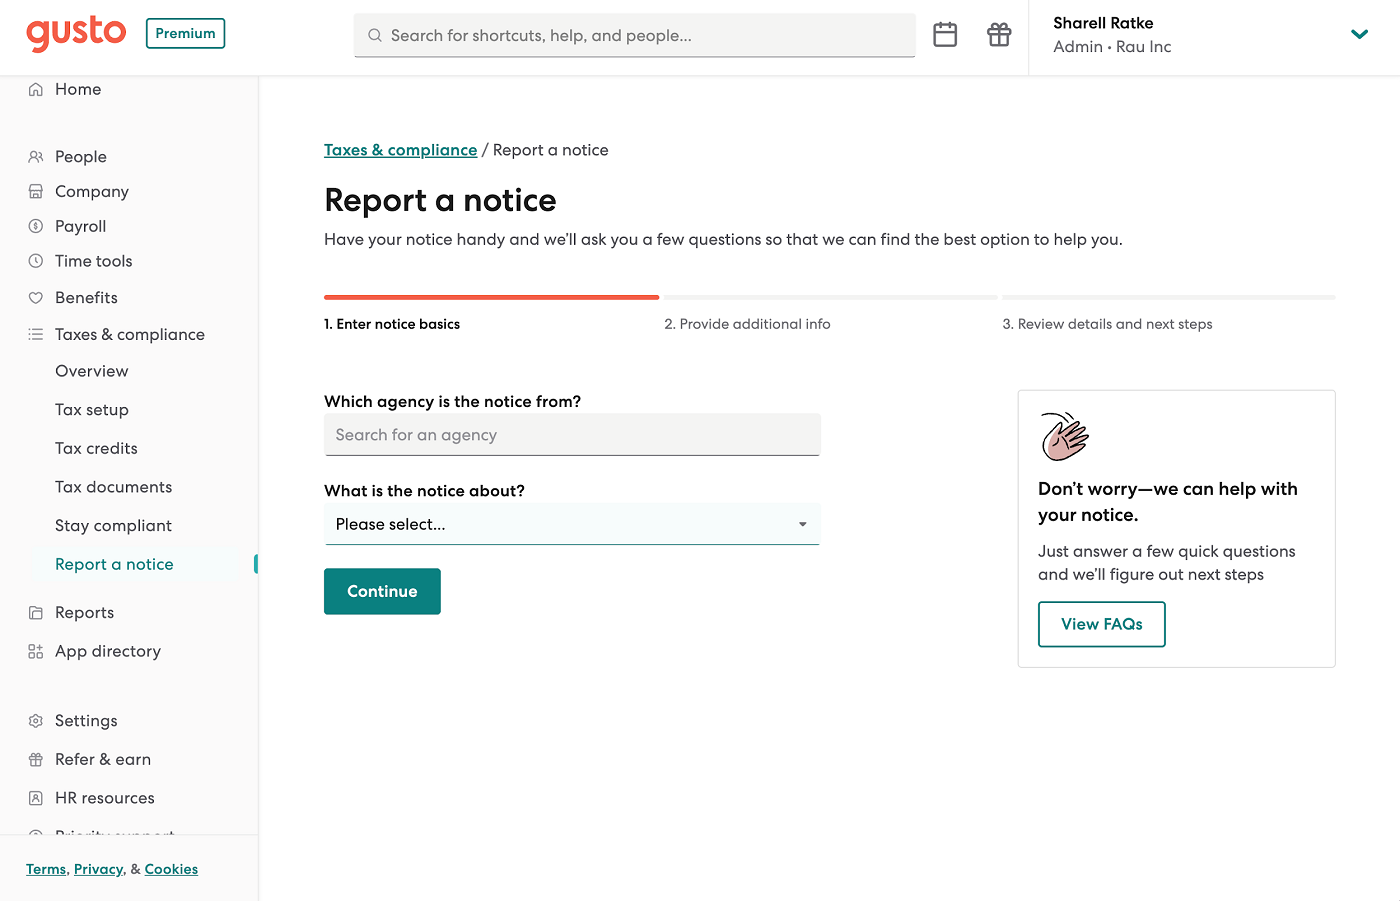The height and width of the screenshot is (901, 1400).
Task: Click the HR resources badge icon
Action: [36, 798]
